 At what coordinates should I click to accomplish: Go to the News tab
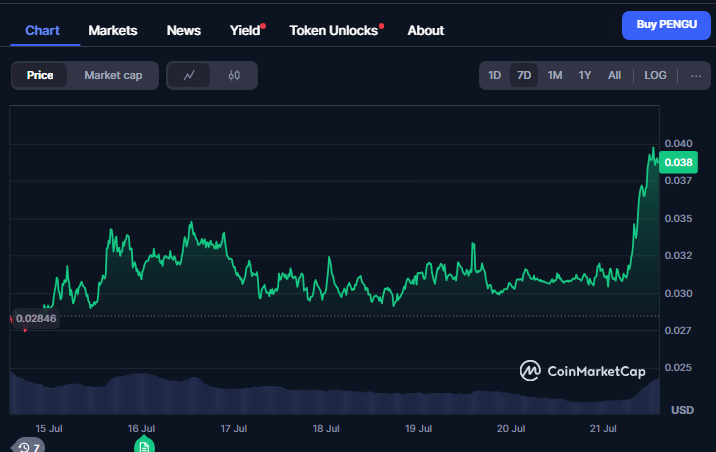[x=184, y=31]
